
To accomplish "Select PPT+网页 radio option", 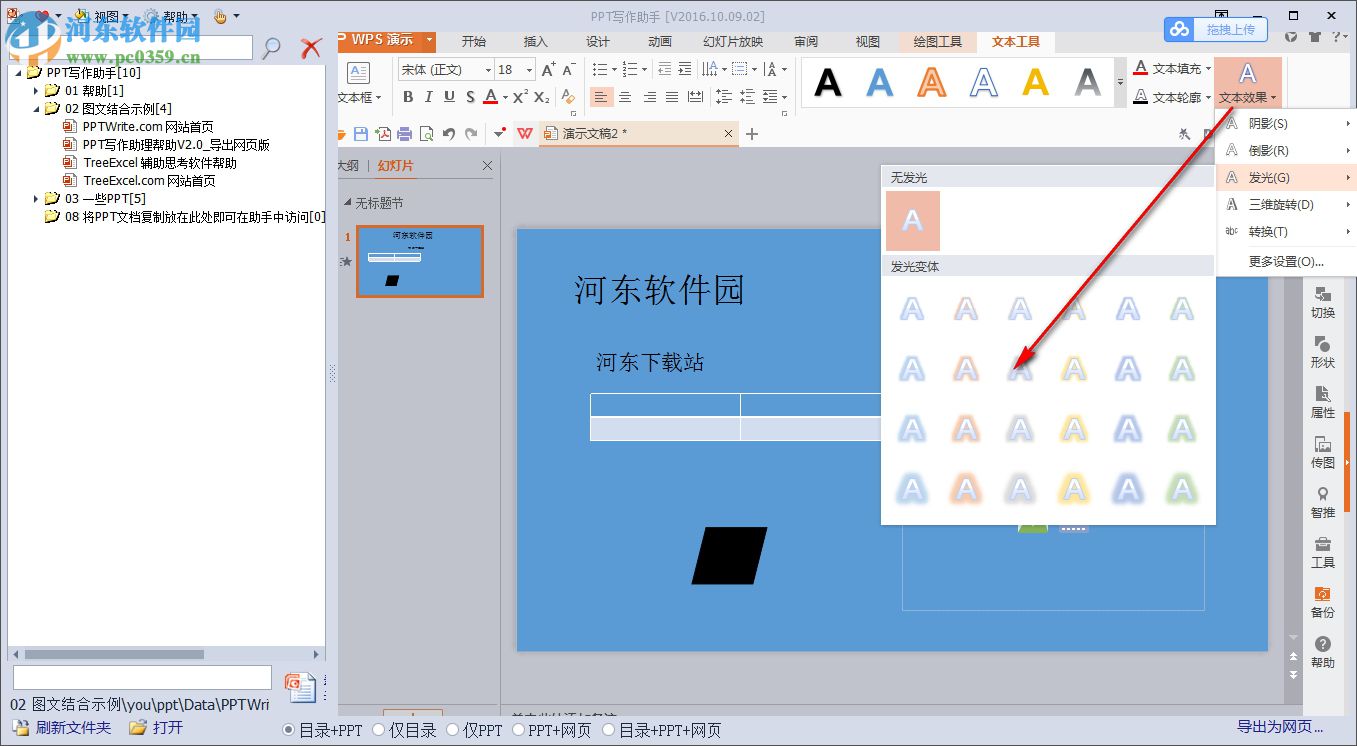I will coord(553,730).
